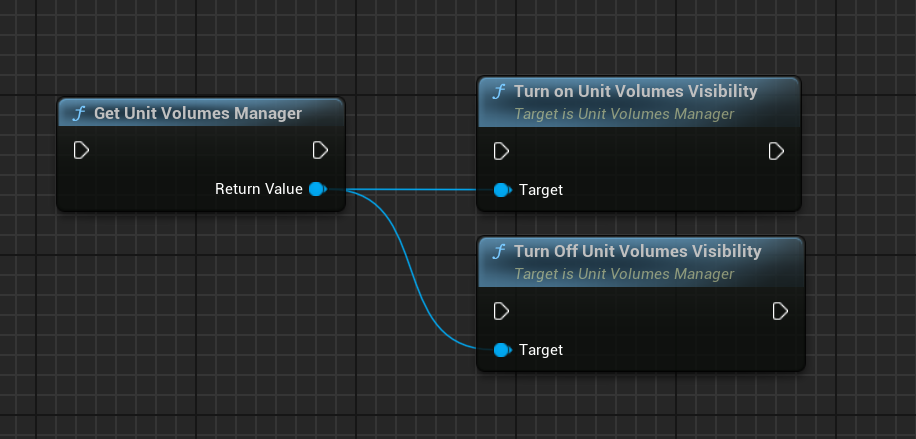This screenshot has width=916, height=439.
Task: Click Target pin on Turn Off Unit Volumes Visibility
Action: click(501, 350)
